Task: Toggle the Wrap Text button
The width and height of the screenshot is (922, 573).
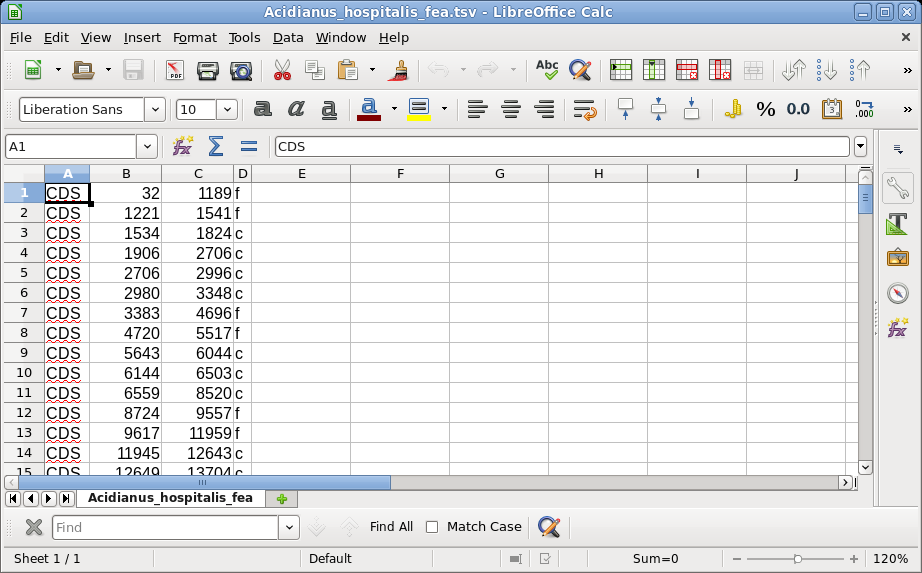Action: pyautogui.click(x=585, y=109)
